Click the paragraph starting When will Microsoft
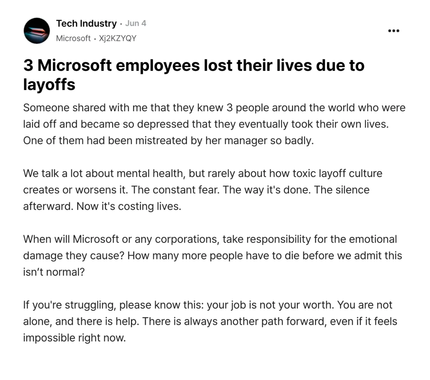 pos(212,255)
